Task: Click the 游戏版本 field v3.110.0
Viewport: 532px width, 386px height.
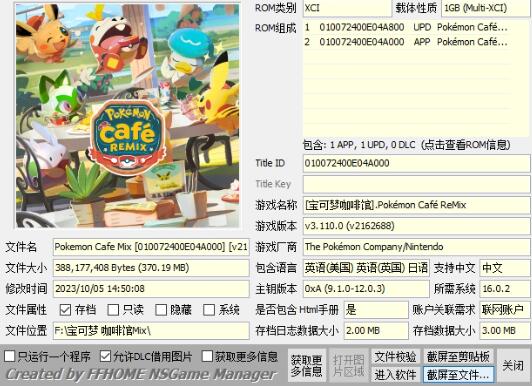Action: tap(416, 226)
